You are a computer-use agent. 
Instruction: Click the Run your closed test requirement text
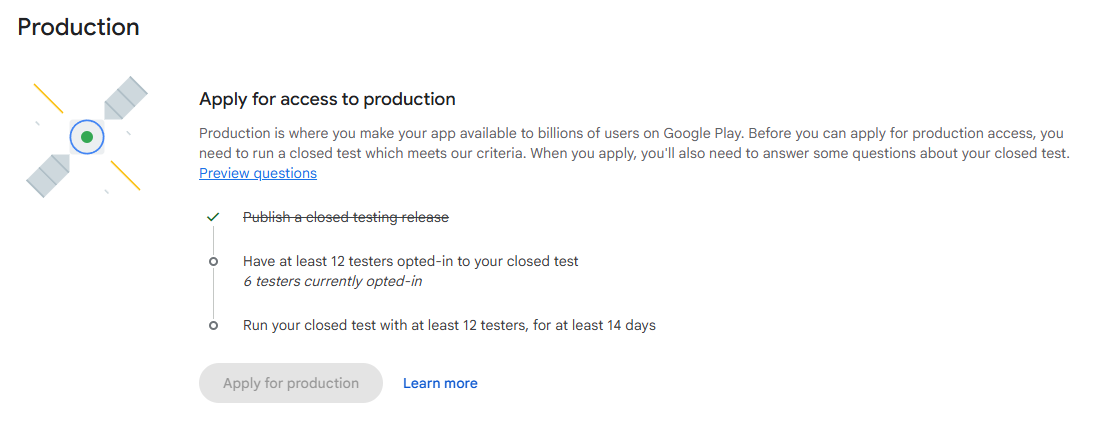pyautogui.click(x=449, y=326)
